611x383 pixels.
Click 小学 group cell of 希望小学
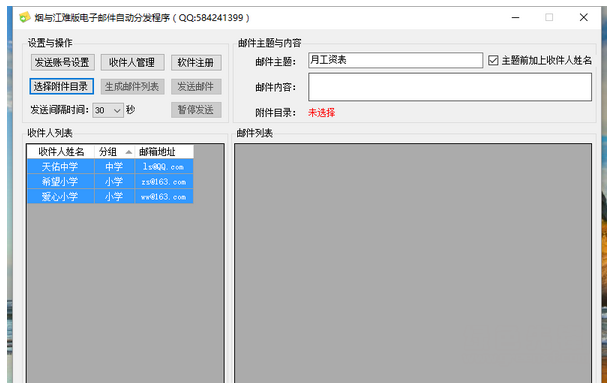coord(115,181)
